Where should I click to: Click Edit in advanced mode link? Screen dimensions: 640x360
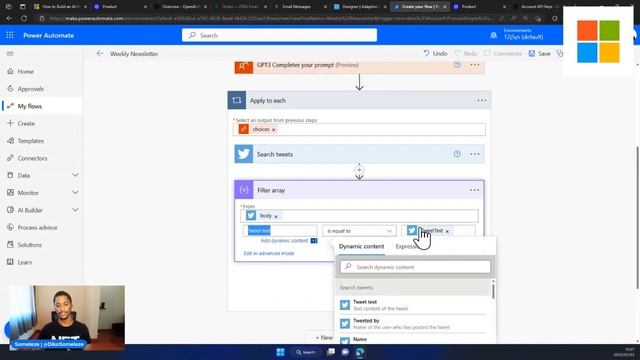[x=269, y=253]
